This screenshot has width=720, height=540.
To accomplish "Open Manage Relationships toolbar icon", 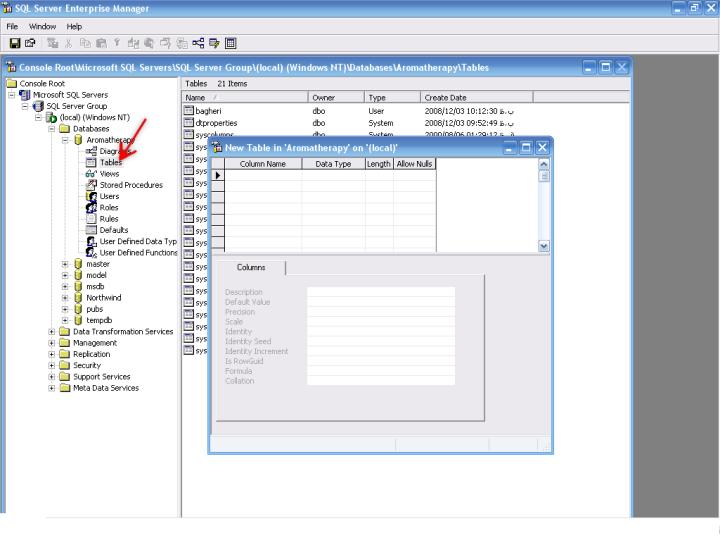I will click(198, 43).
